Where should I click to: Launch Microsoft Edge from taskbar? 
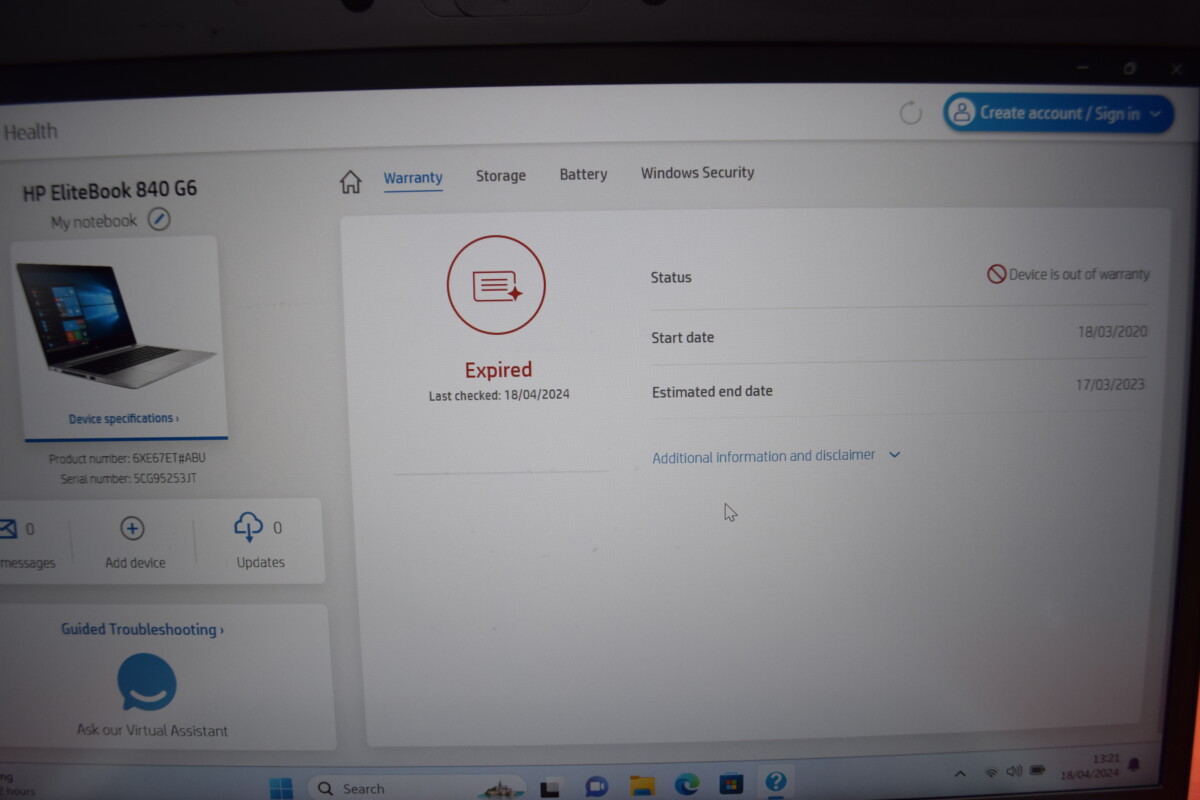click(x=686, y=785)
